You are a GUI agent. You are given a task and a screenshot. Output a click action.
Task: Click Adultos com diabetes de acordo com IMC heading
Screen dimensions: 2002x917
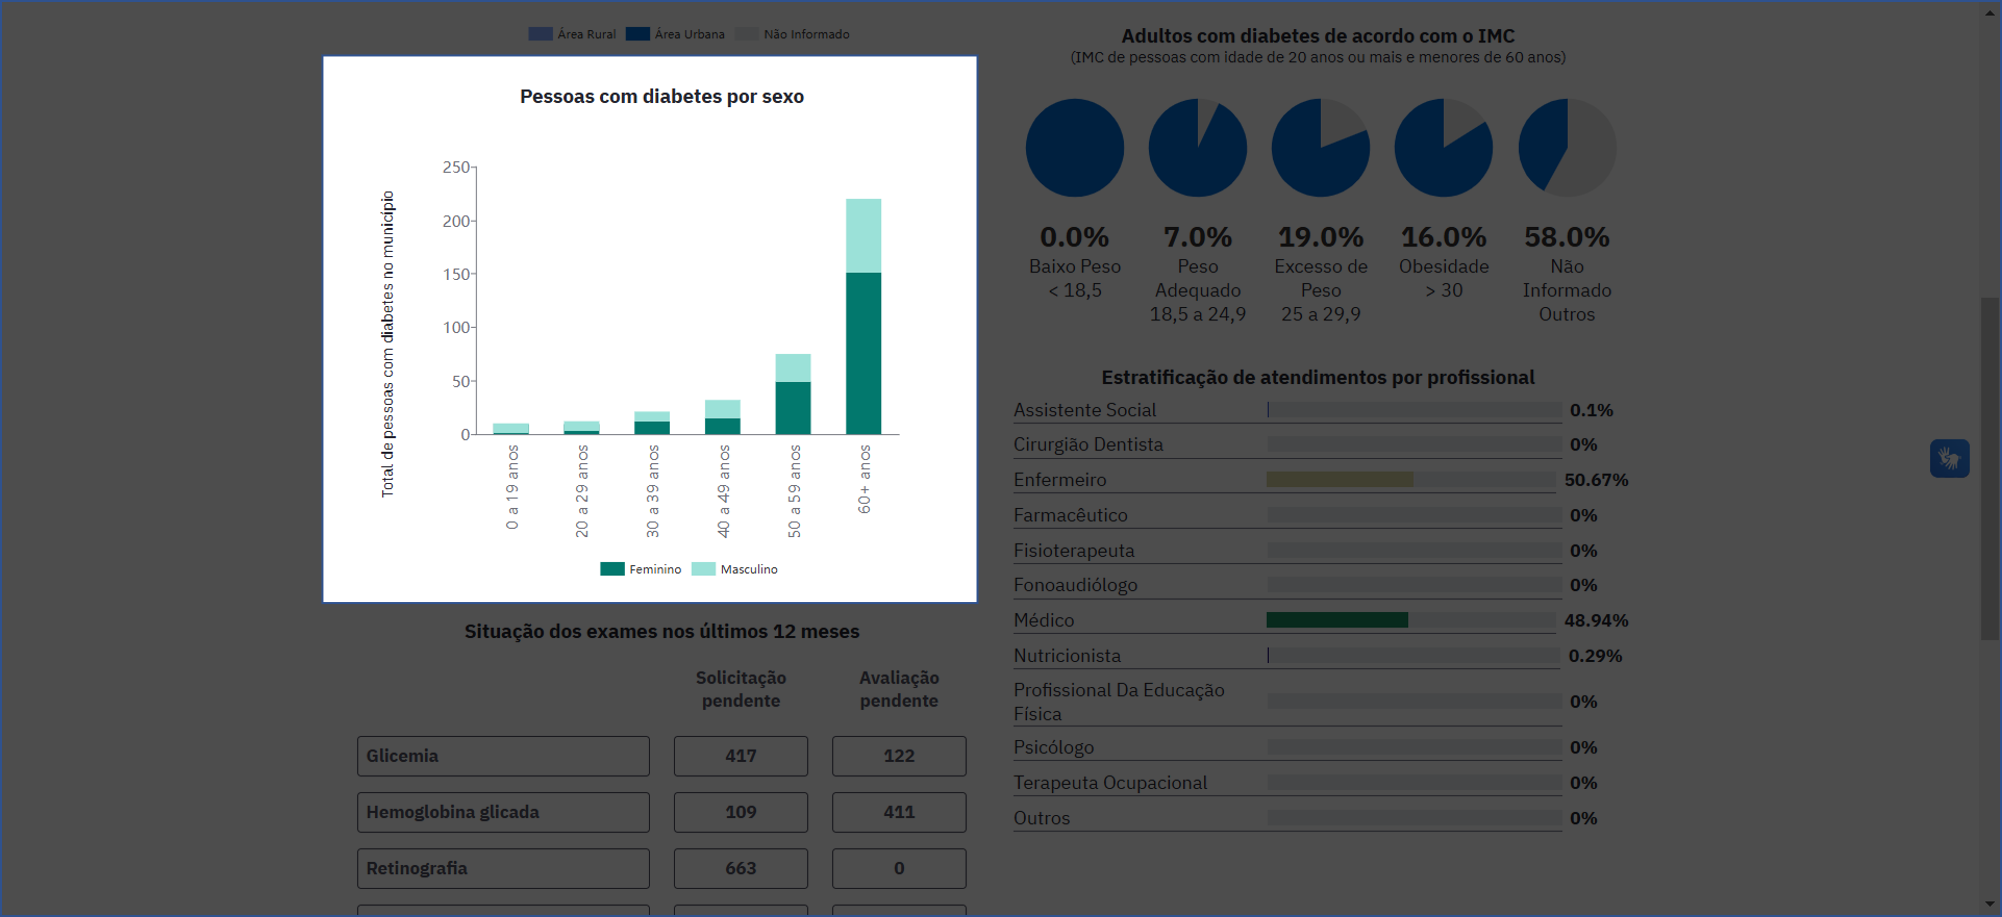point(1318,36)
